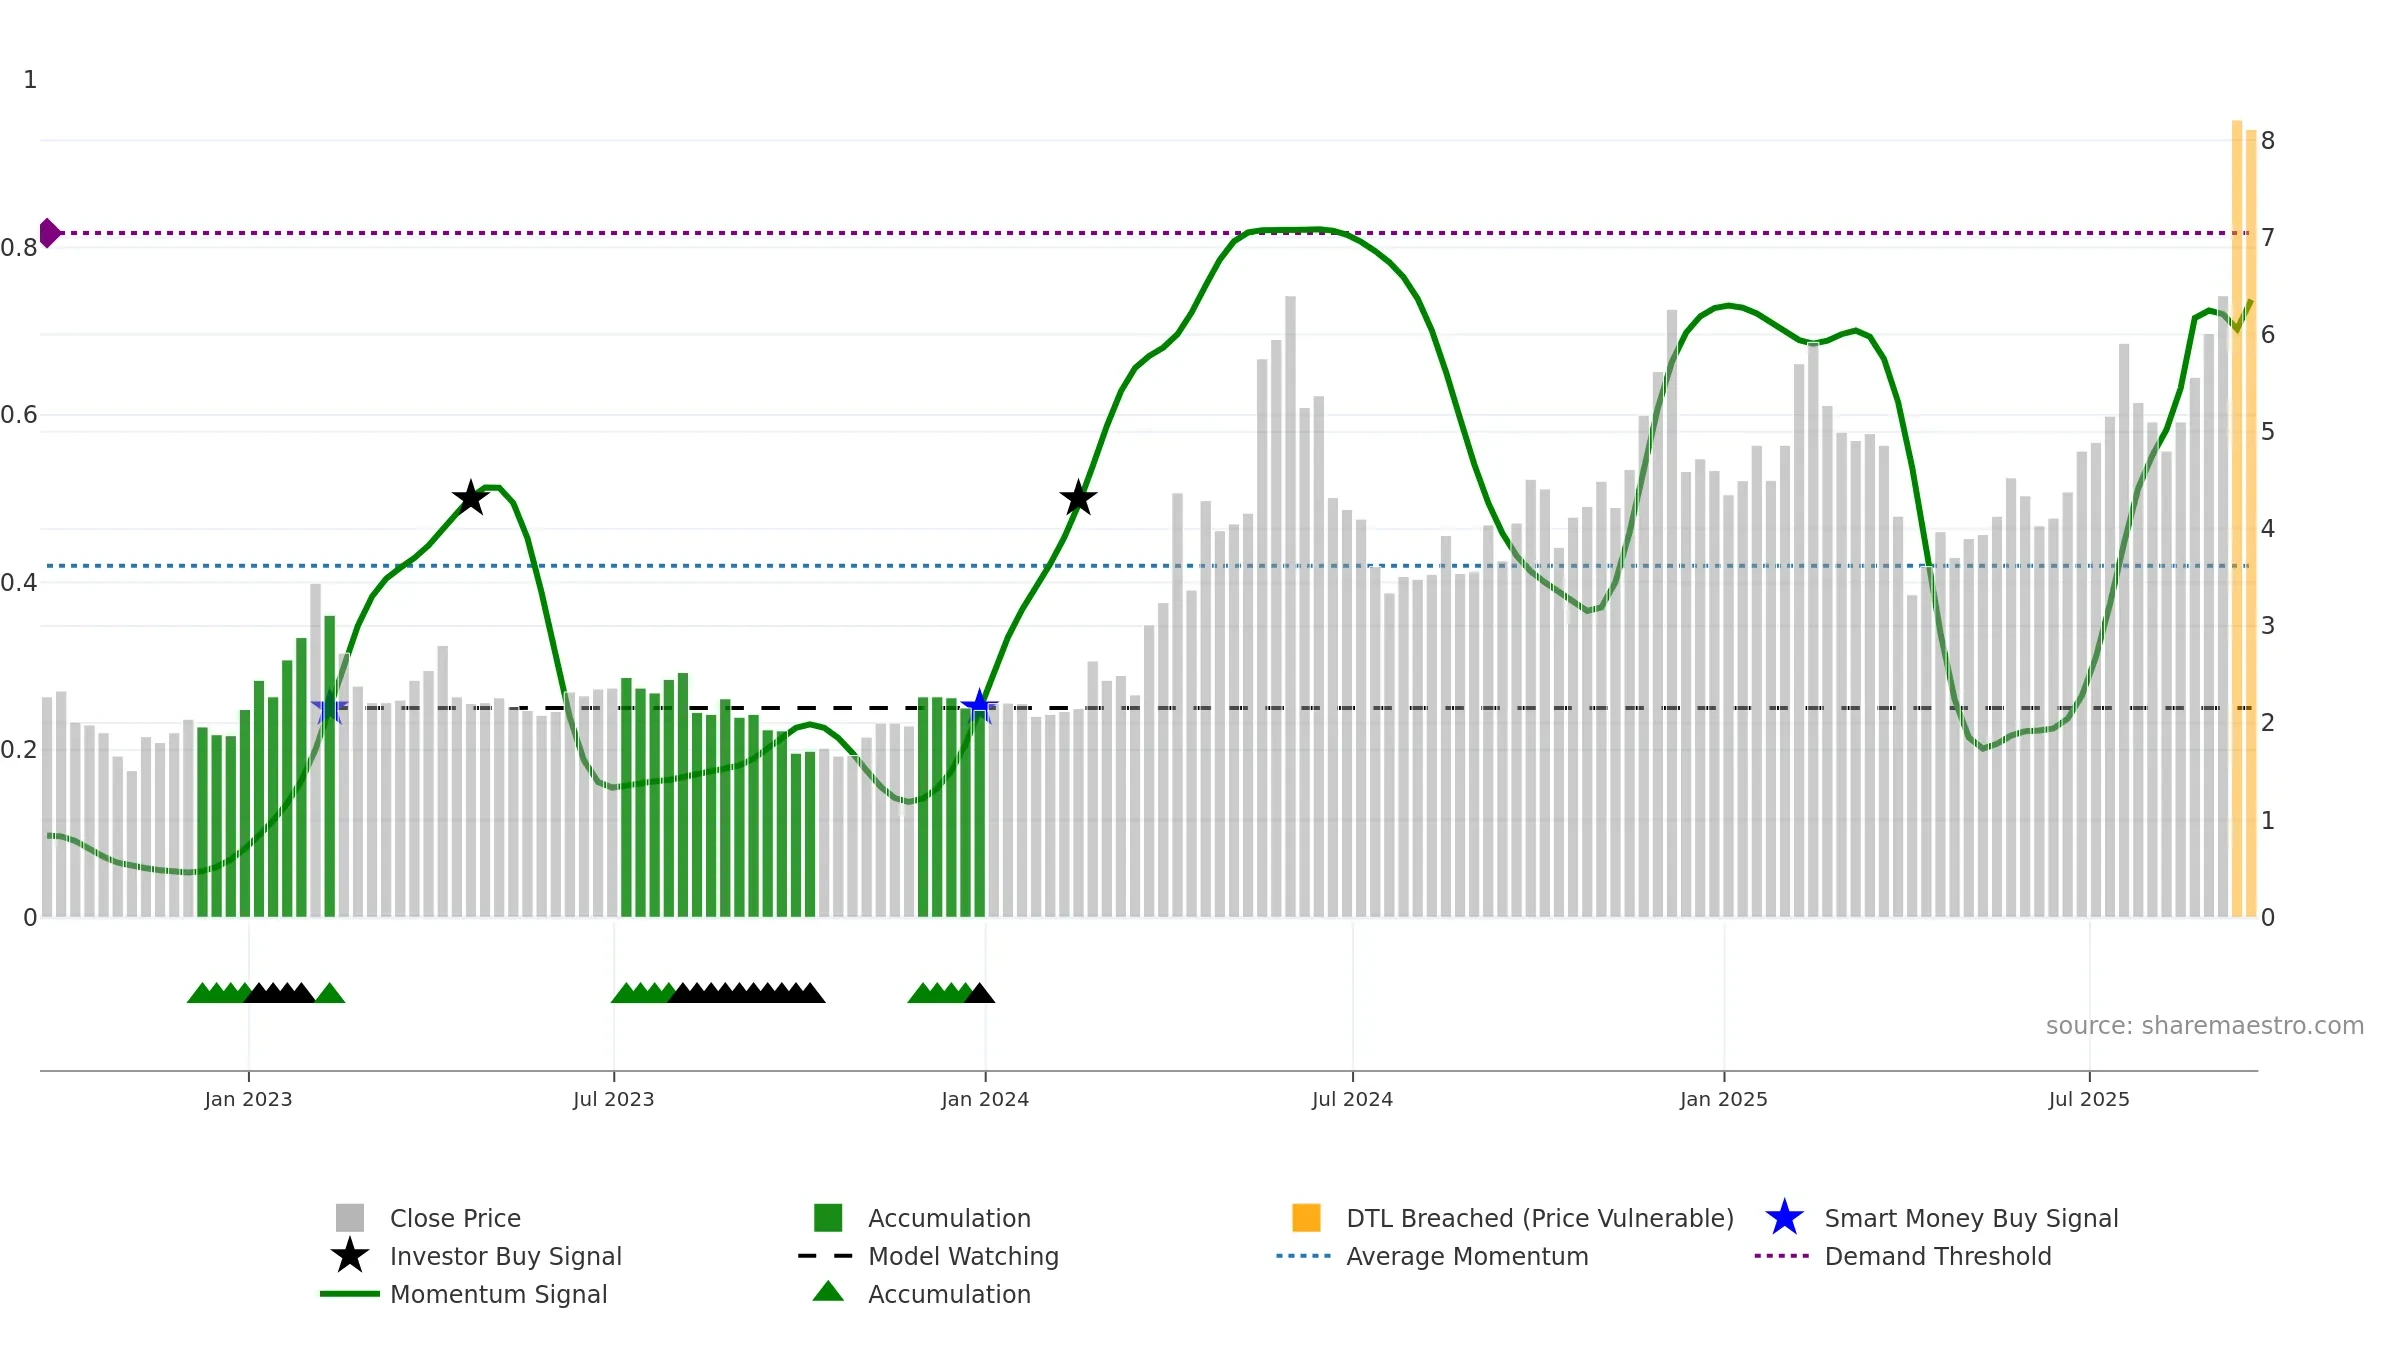The width and height of the screenshot is (2400, 1350).
Task: Click the orange DTL Breached legend square
Action: coord(1306,1218)
